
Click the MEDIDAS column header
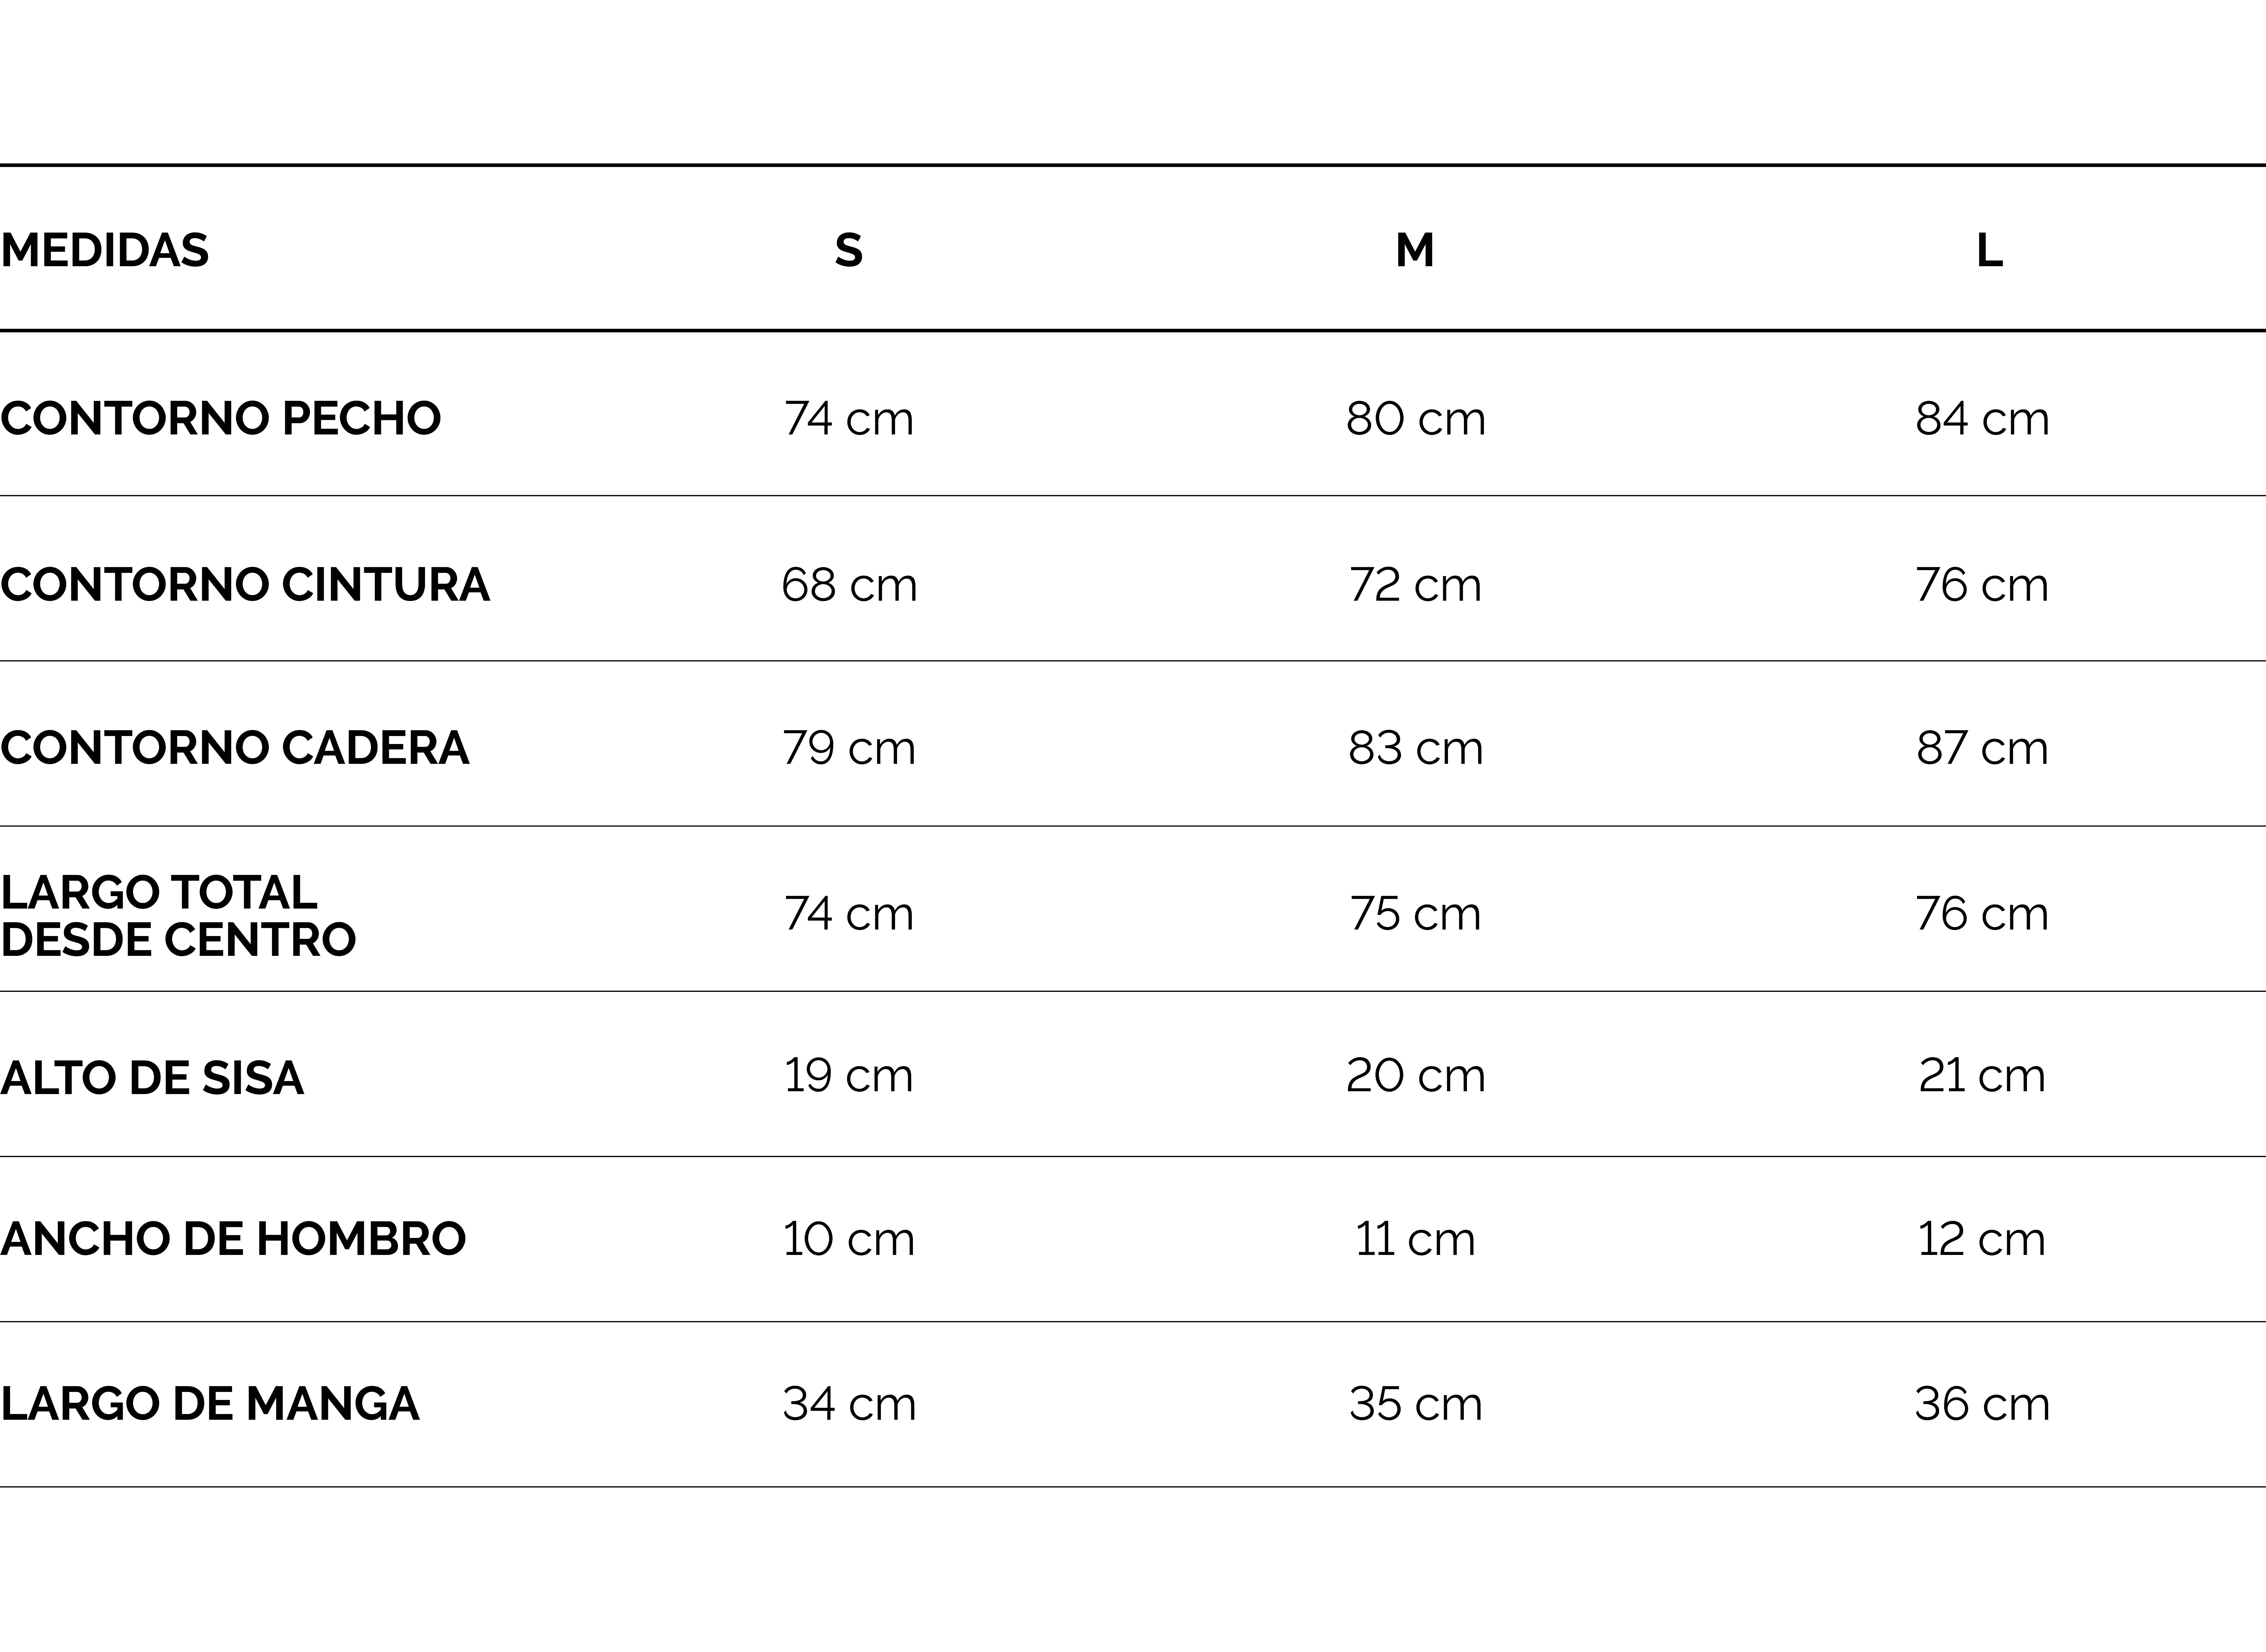[105, 250]
